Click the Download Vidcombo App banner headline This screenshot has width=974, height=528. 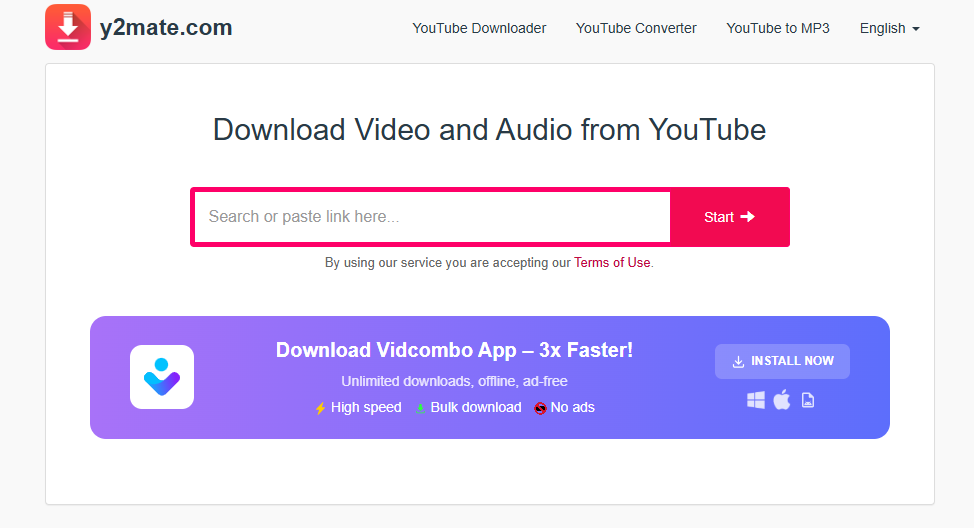tap(454, 350)
